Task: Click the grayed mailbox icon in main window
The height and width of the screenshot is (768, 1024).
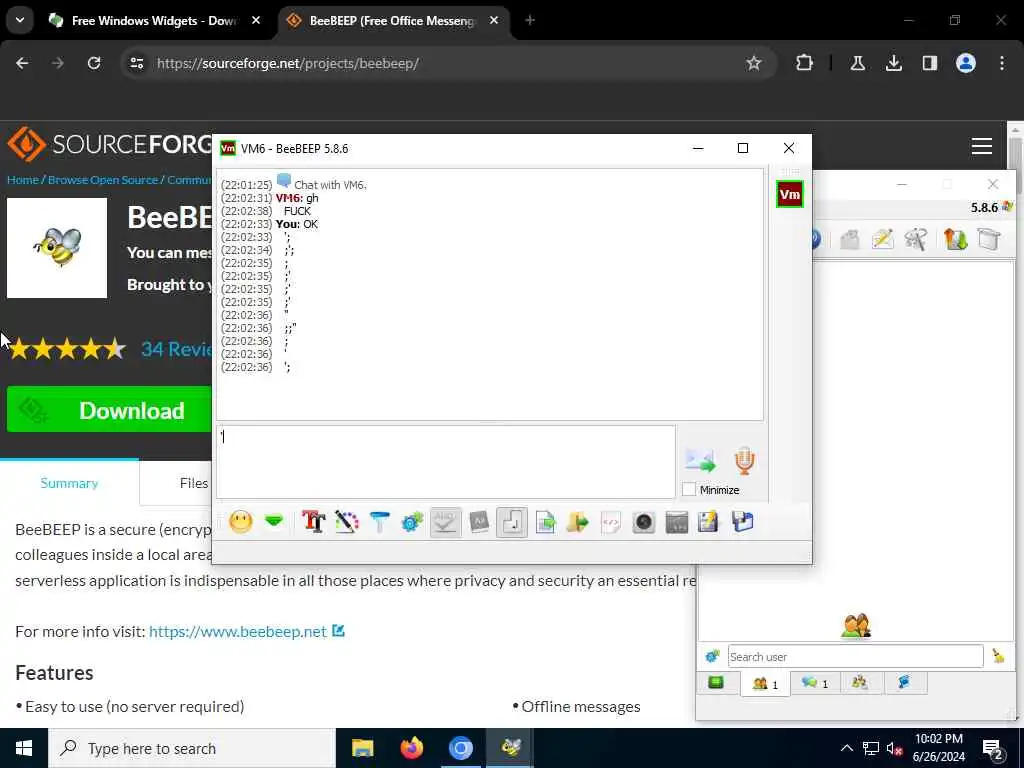Action: point(850,239)
